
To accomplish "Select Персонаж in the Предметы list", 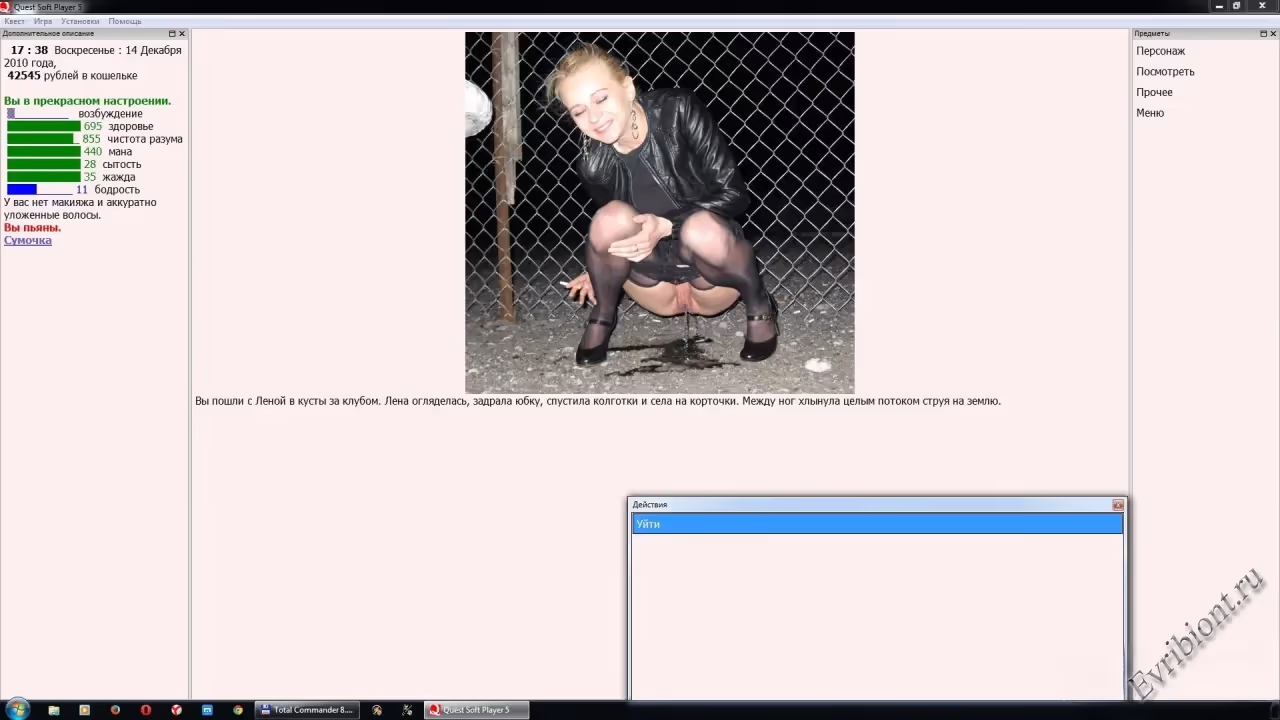I will [x=1160, y=51].
